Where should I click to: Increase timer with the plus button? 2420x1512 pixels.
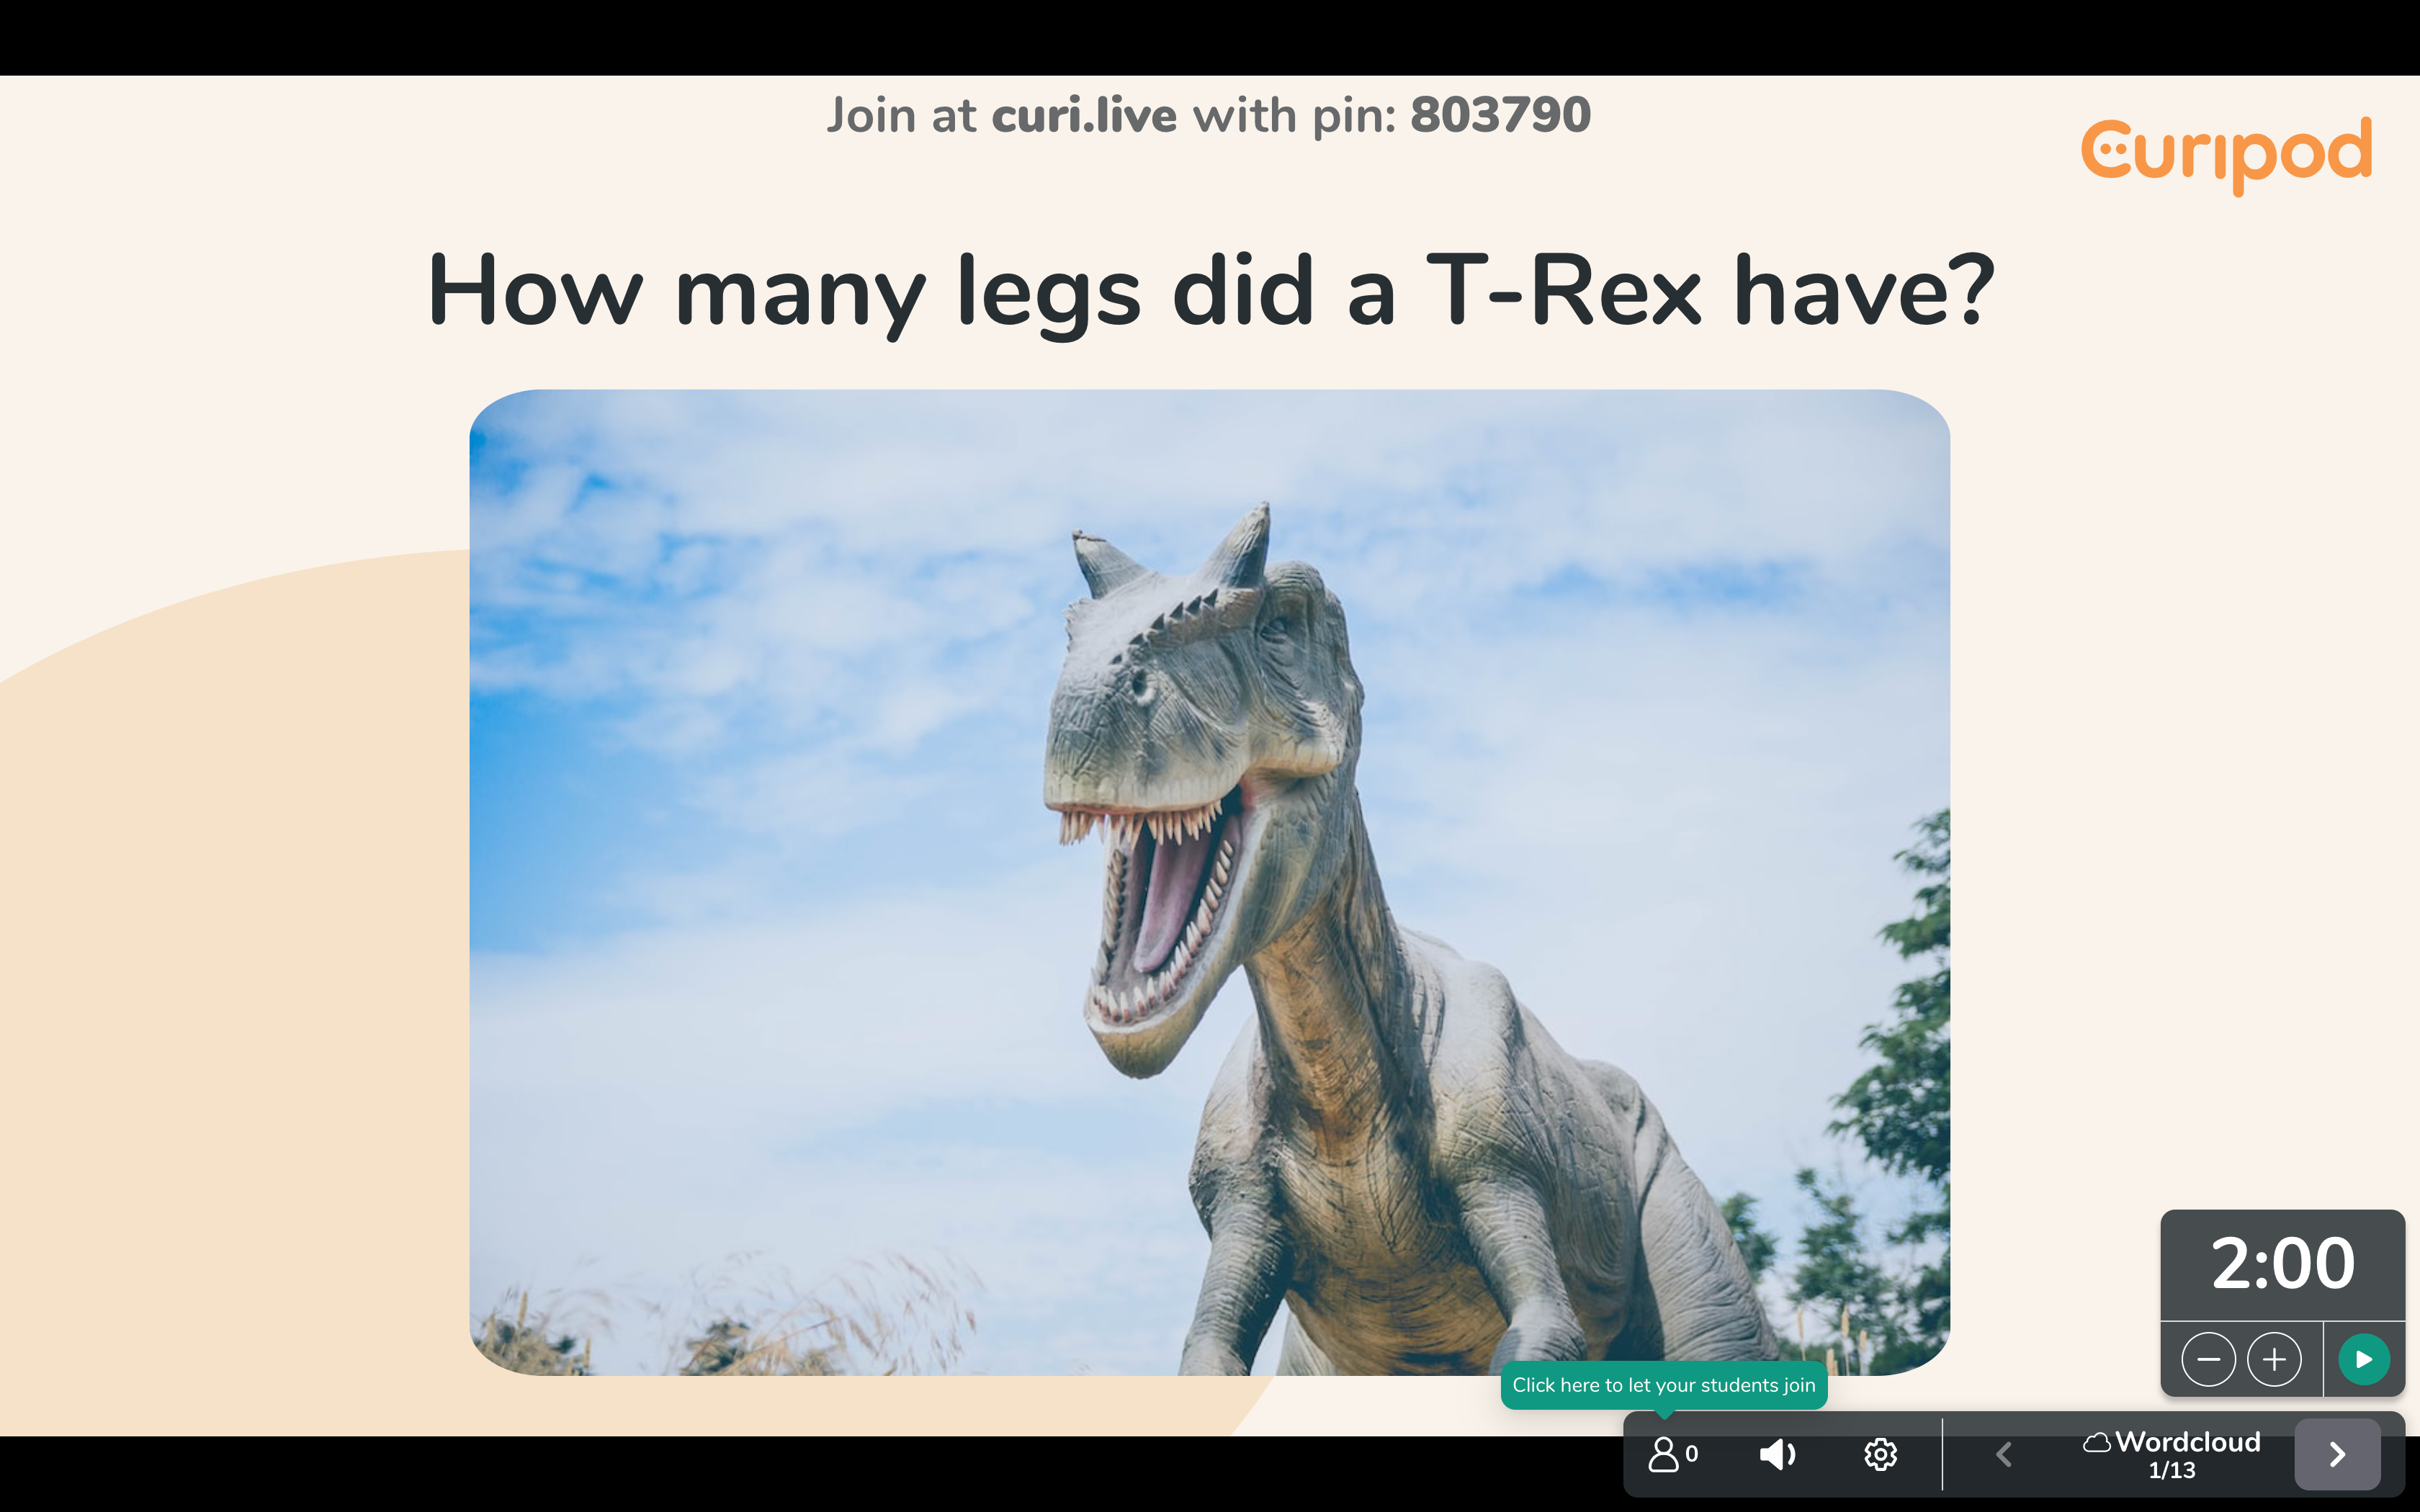[2274, 1359]
